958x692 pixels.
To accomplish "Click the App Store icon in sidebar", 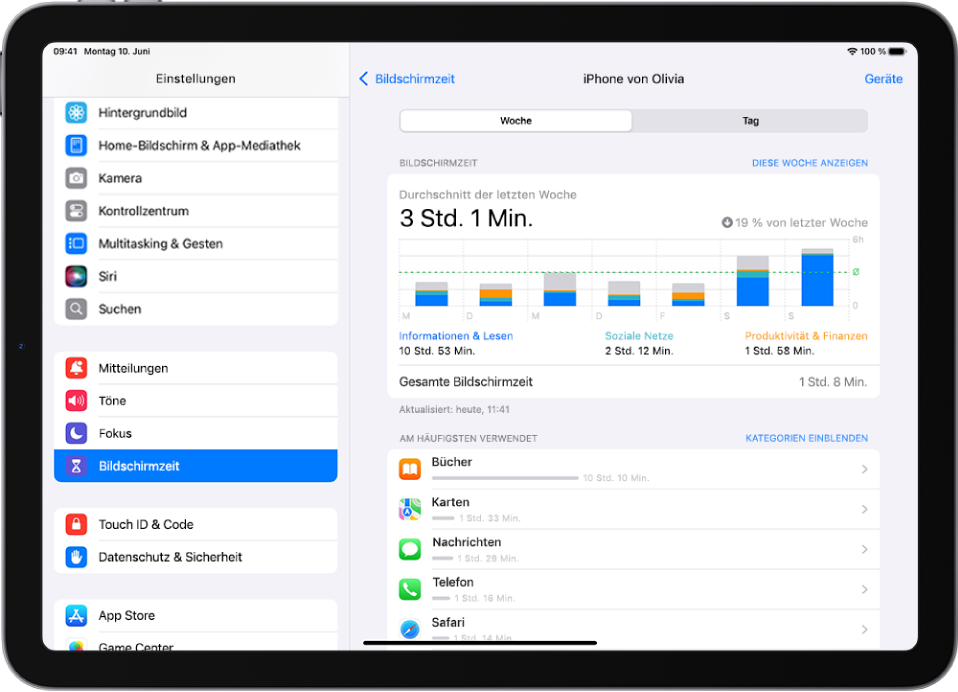I will pyautogui.click(x=76, y=615).
